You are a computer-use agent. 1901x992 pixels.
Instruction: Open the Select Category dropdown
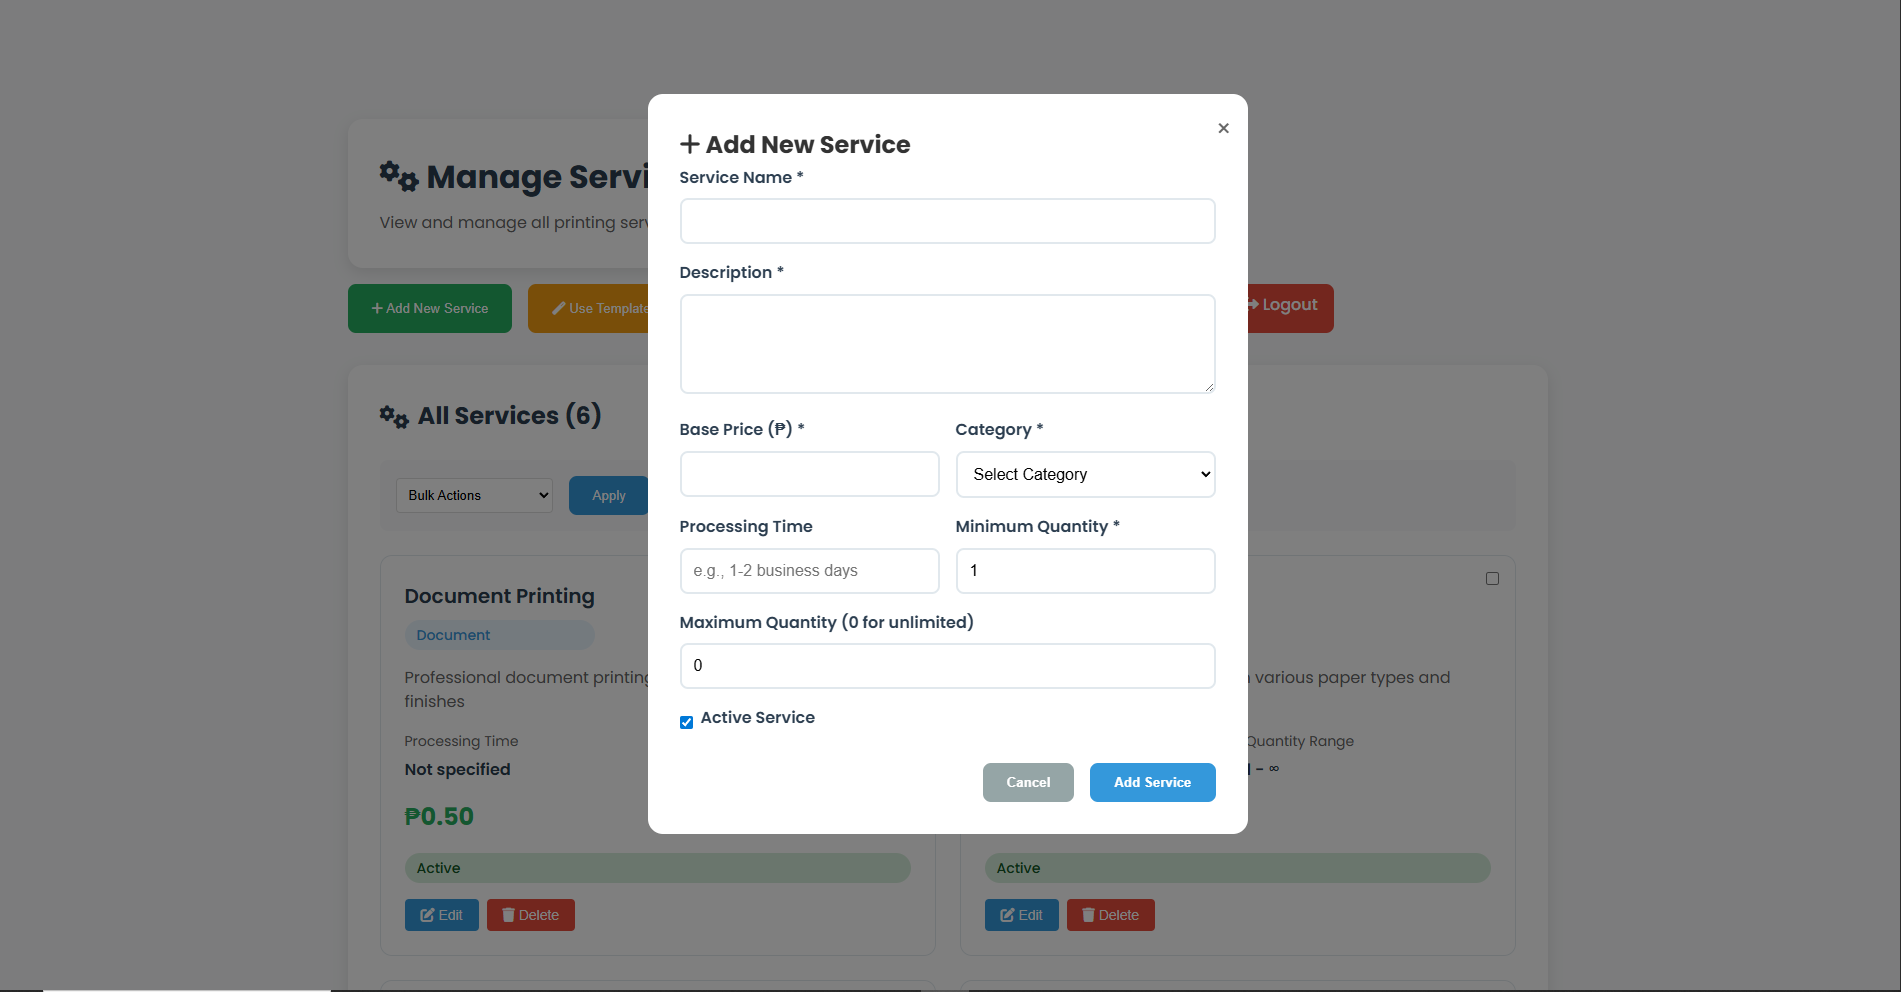1085,474
